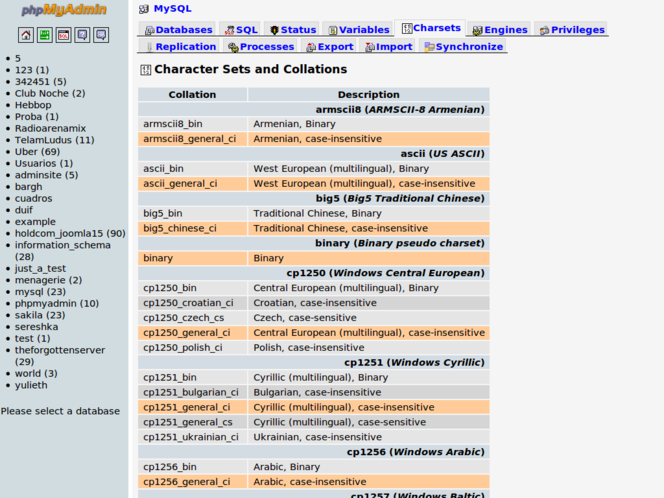Go to the Import tab
The height and width of the screenshot is (498, 664).
[389, 47]
